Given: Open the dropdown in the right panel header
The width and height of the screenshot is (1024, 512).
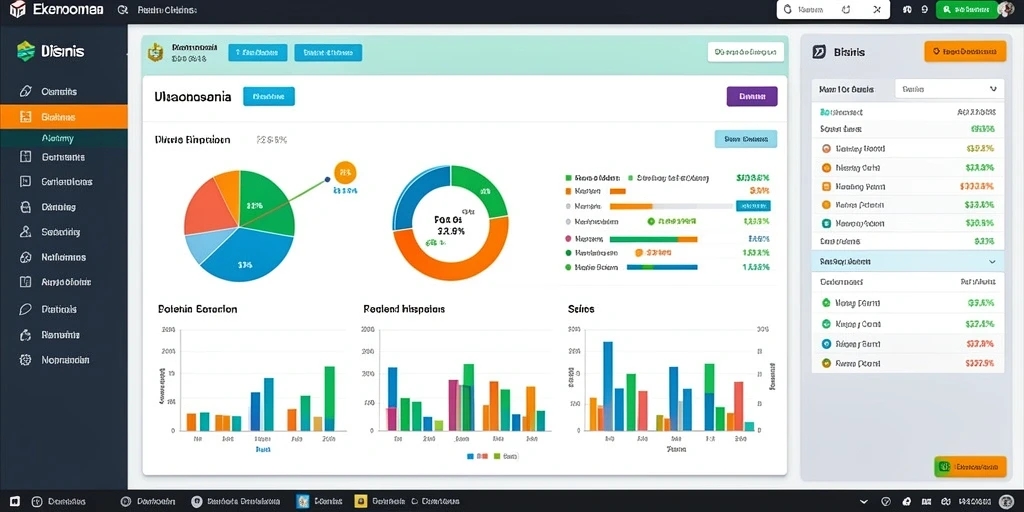Looking at the screenshot, I should pyautogui.click(x=949, y=89).
